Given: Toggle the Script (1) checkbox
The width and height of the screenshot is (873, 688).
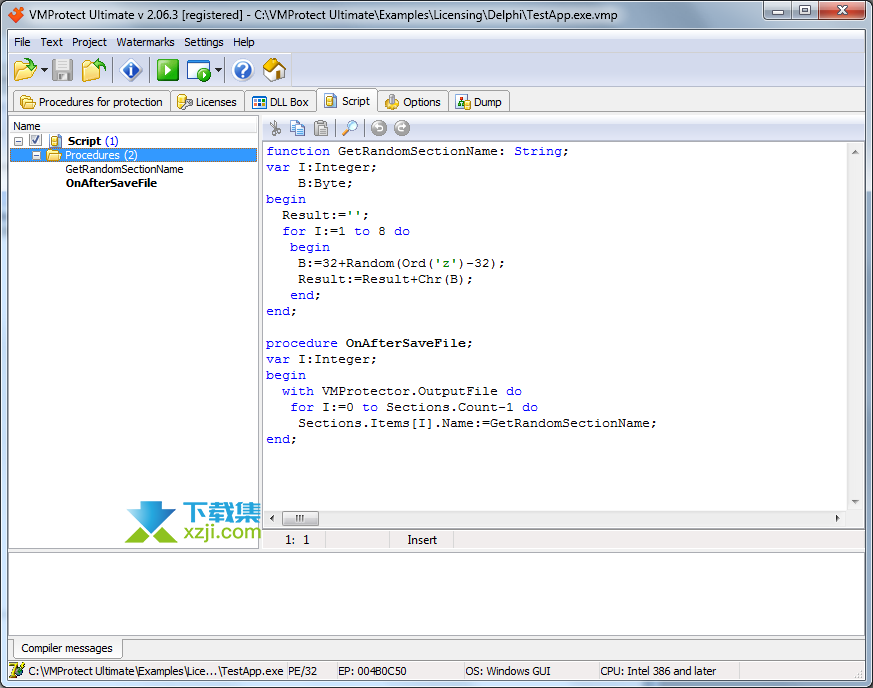Looking at the screenshot, I should coord(36,140).
